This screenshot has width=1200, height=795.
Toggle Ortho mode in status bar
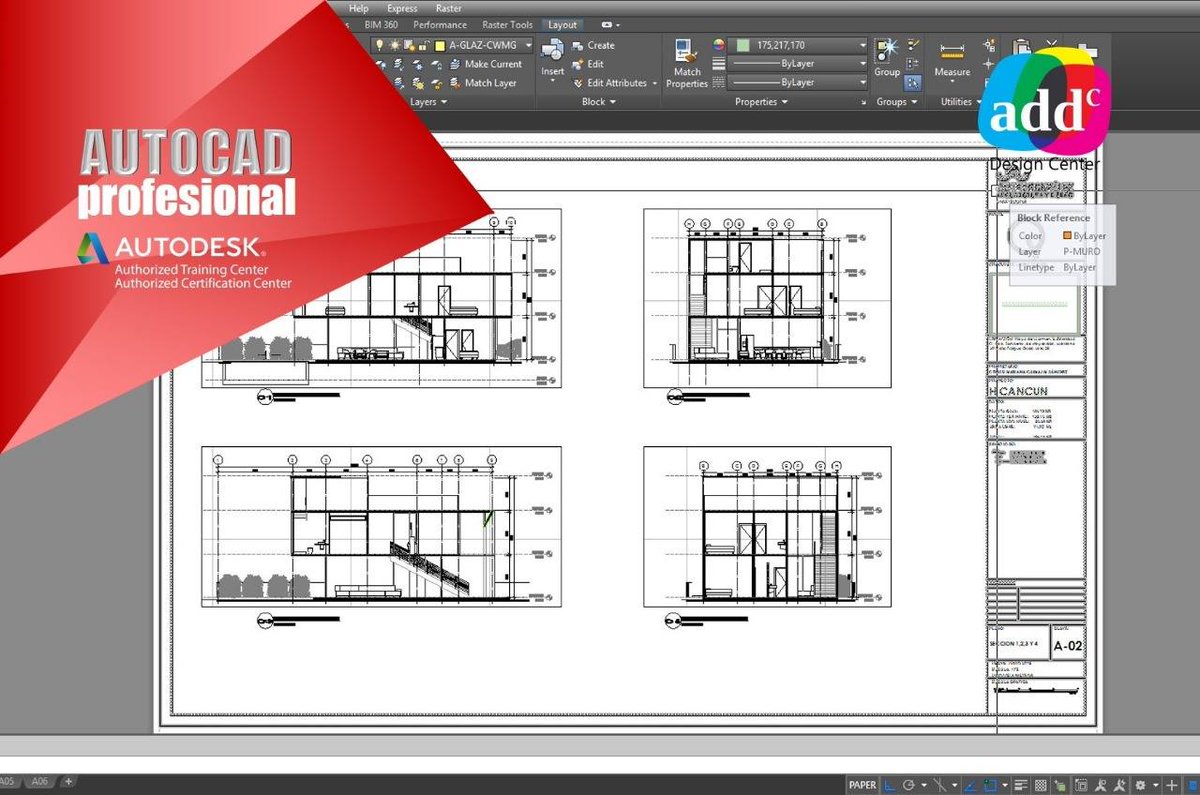click(890, 784)
